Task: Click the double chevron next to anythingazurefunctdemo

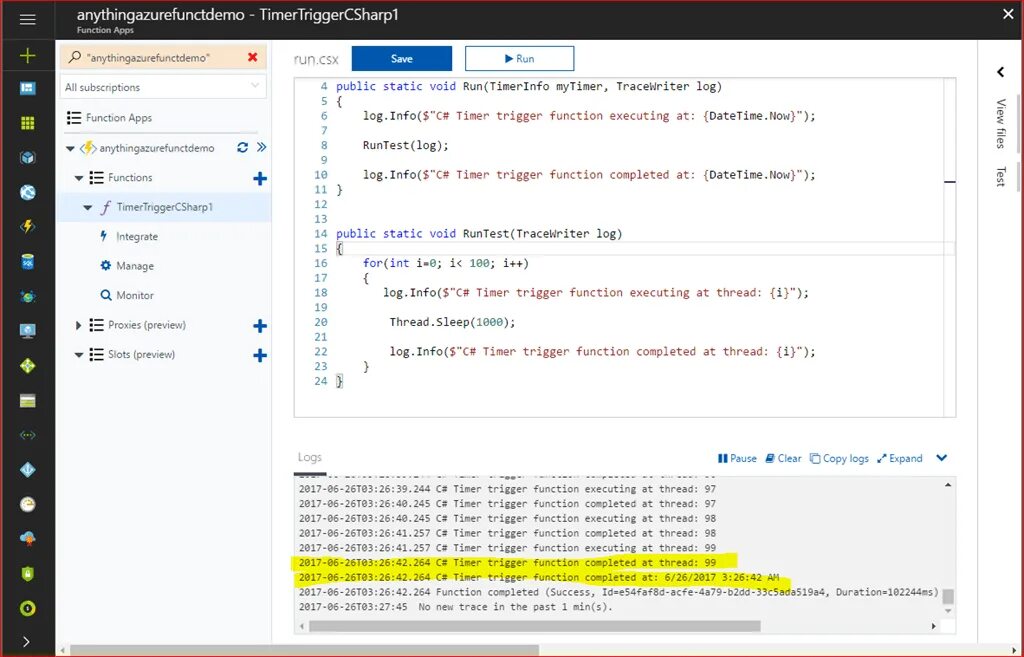Action: tap(261, 148)
